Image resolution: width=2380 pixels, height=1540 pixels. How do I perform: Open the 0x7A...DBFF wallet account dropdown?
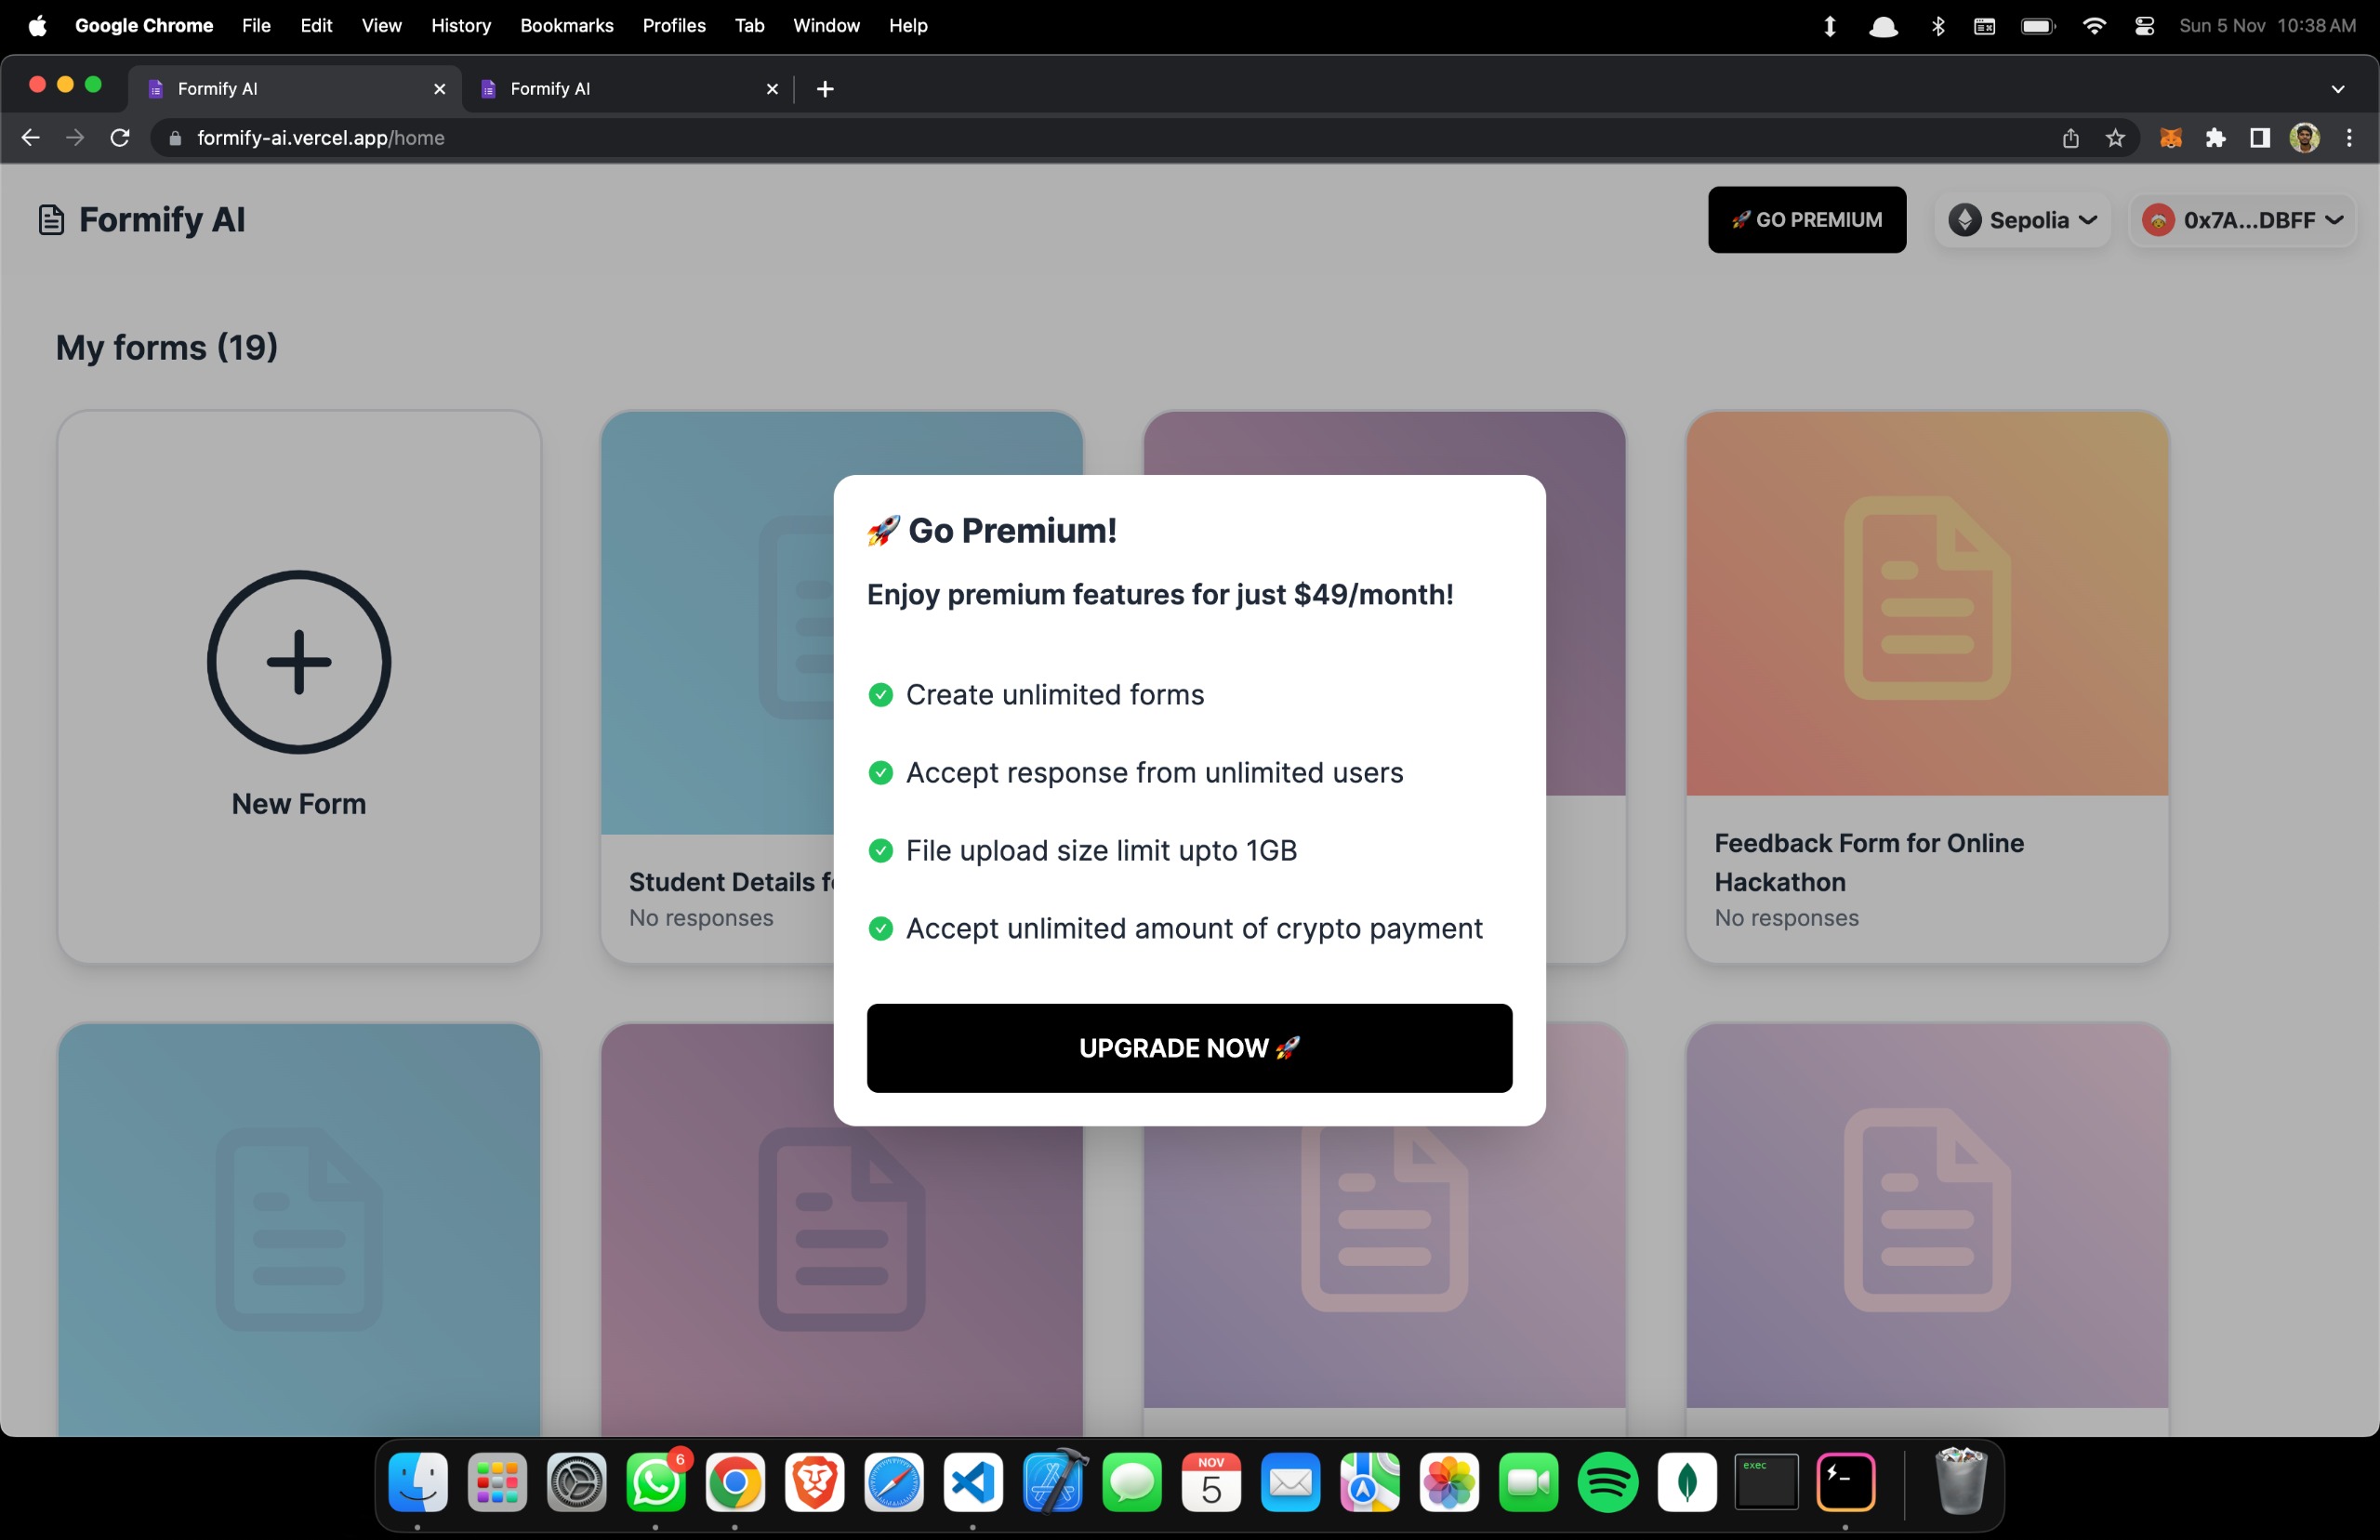click(2242, 220)
